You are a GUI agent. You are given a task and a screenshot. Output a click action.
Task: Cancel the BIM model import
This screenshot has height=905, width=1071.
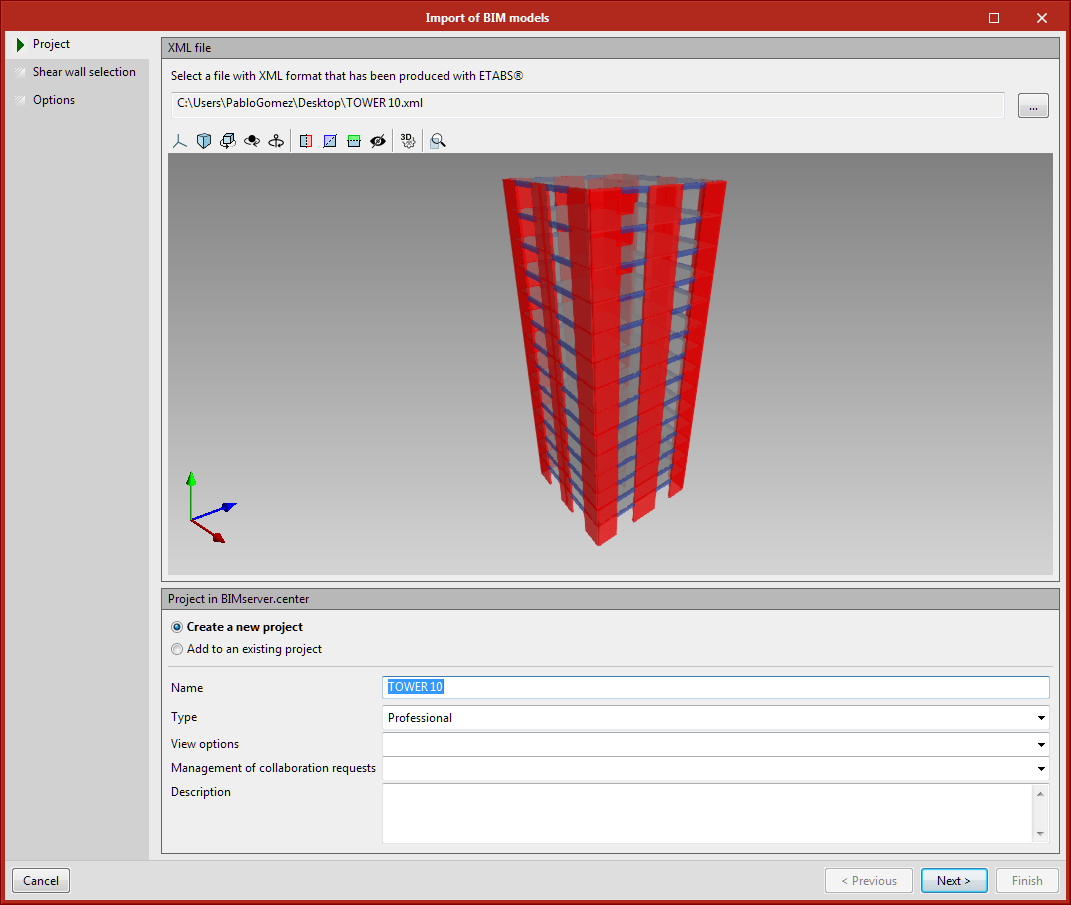pyautogui.click(x=40, y=880)
